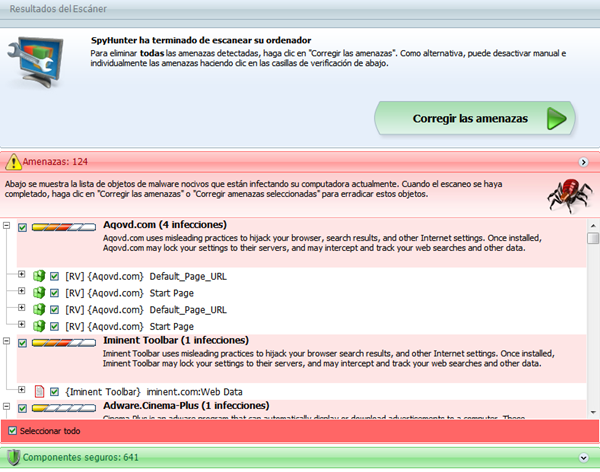This screenshot has width=600, height=472.
Task: Expand the first Default_Page_URL entry
Action: [21, 274]
